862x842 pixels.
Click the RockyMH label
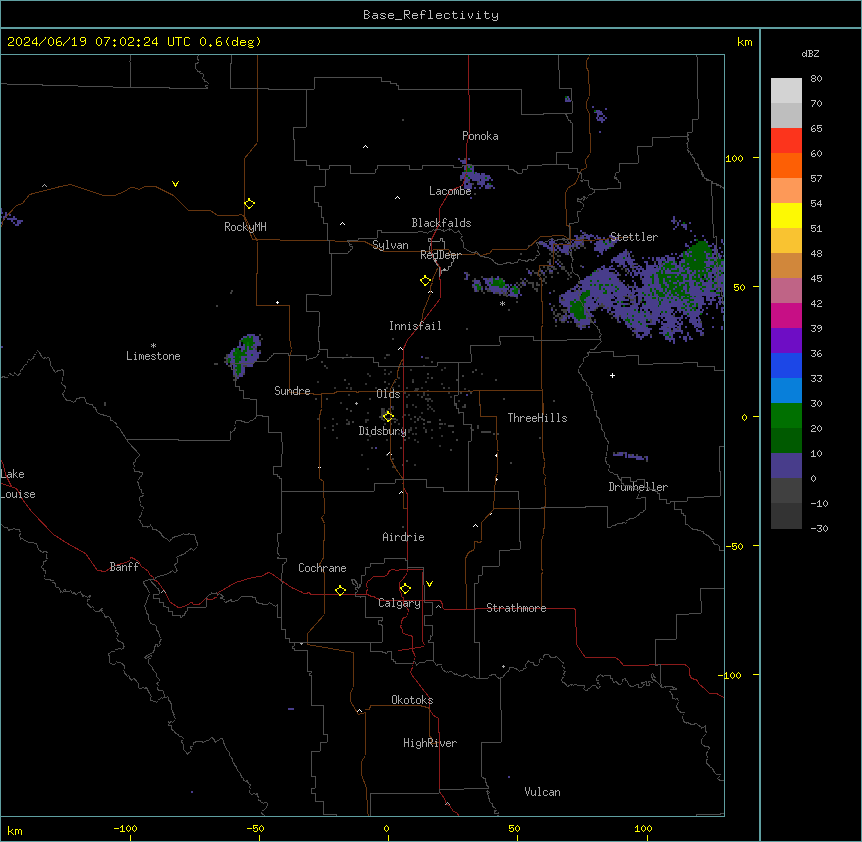(x=245, y=227)
